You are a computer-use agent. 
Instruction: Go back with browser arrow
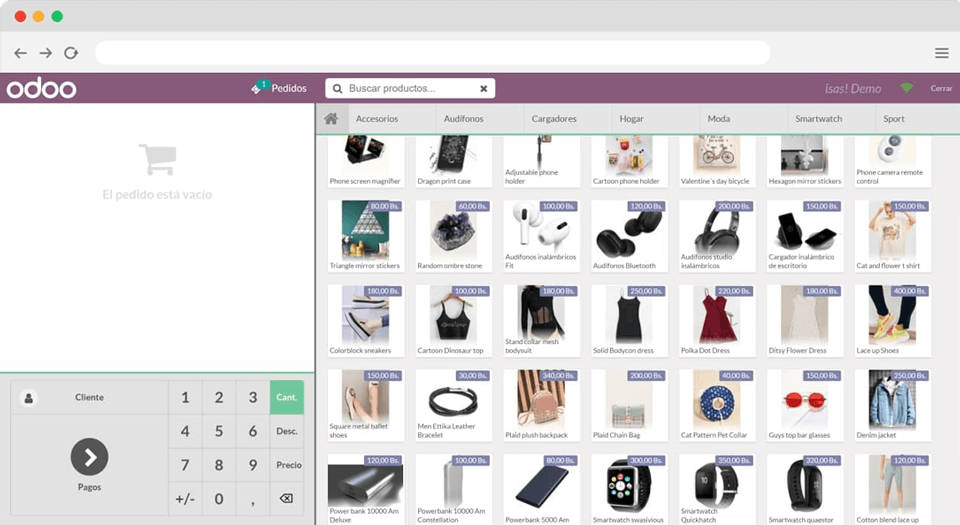coord(20,53)
